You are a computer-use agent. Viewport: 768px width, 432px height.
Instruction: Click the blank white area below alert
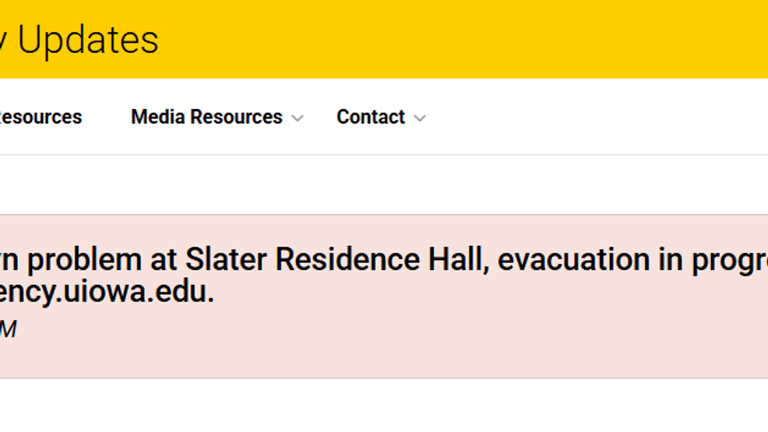coord(400,405)
